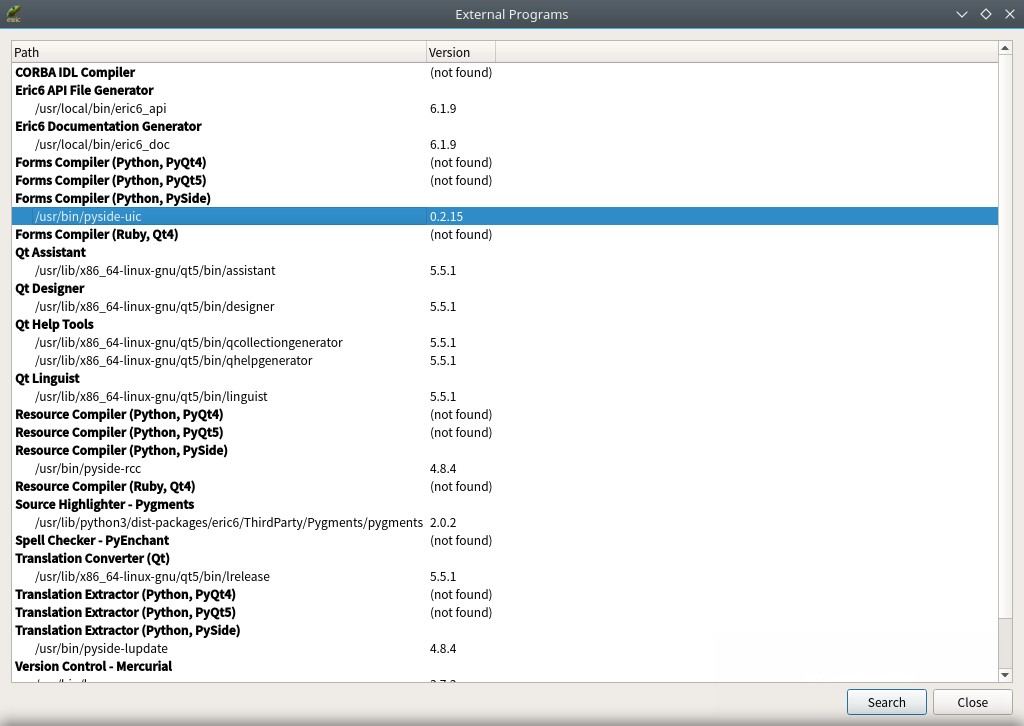Click the 4.8.4 version of pyside-rcc
This screenshot has height=726, width=1024.
click(x=443, y=469)
